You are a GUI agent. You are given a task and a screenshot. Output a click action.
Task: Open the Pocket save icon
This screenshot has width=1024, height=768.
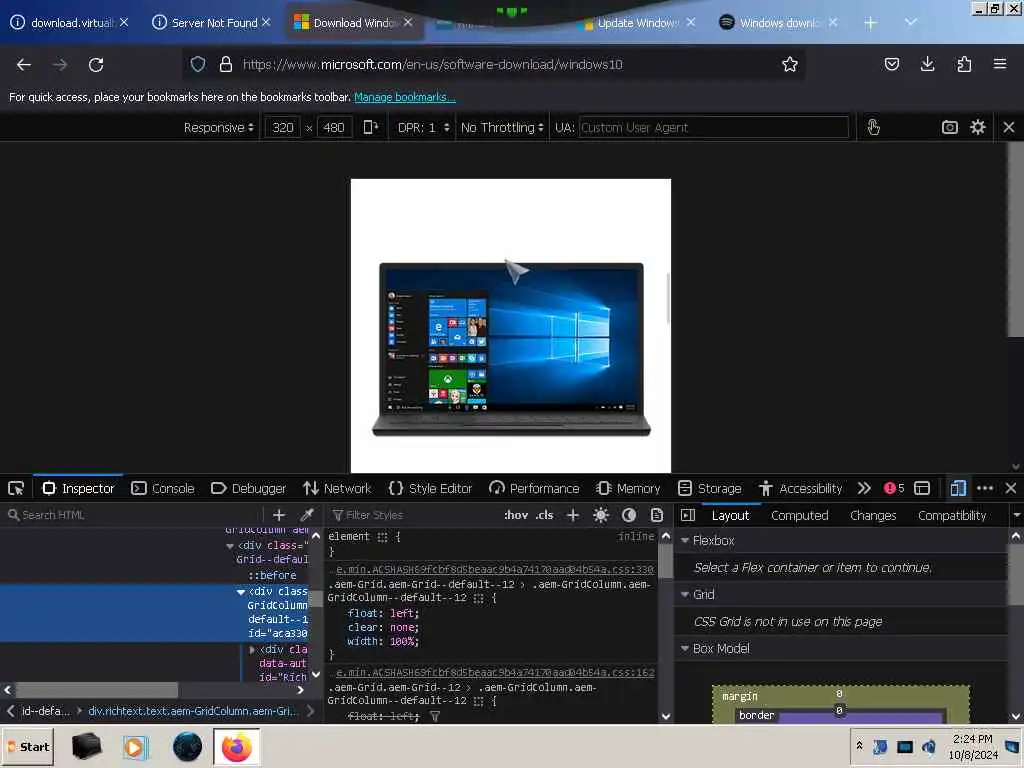(891, 64)
